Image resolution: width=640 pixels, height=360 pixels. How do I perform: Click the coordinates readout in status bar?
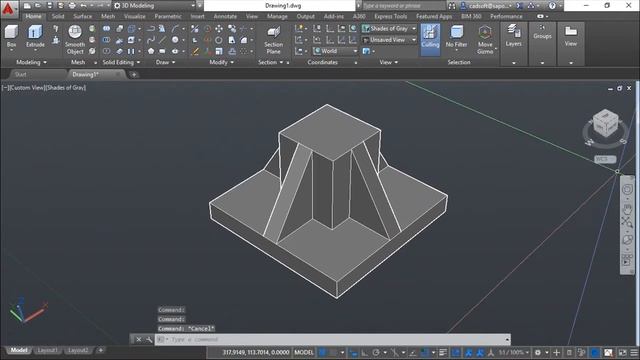point(256,352)
